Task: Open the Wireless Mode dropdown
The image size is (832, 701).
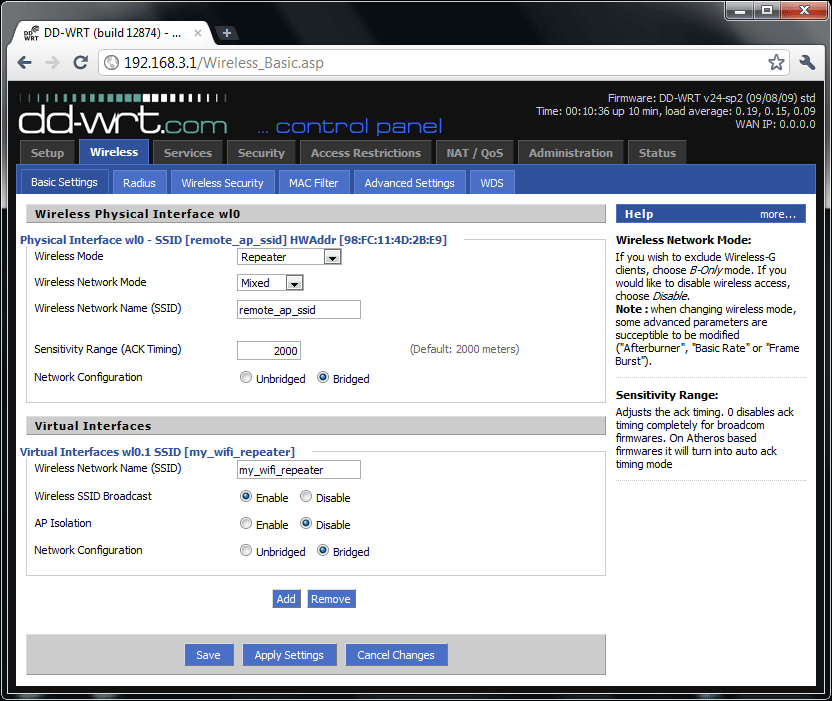Action: click(x=290, y=257)
